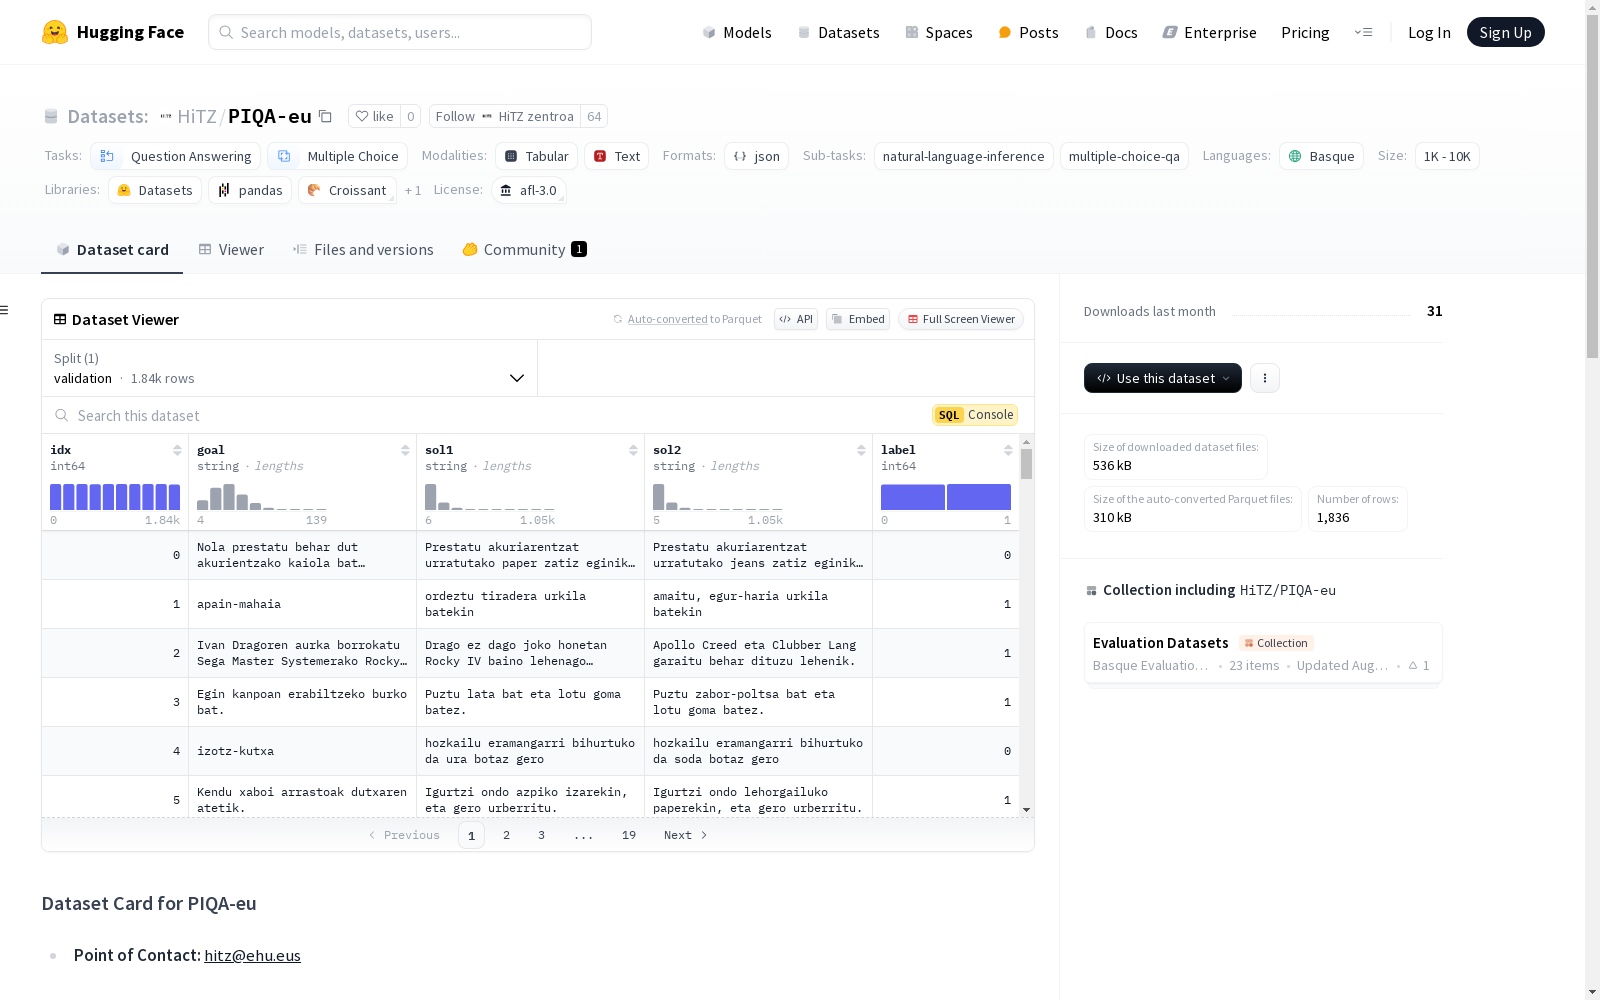Click the json format tag
Image resolution: width=1600 pixels, height=1000 pixels.
point(757,156)
